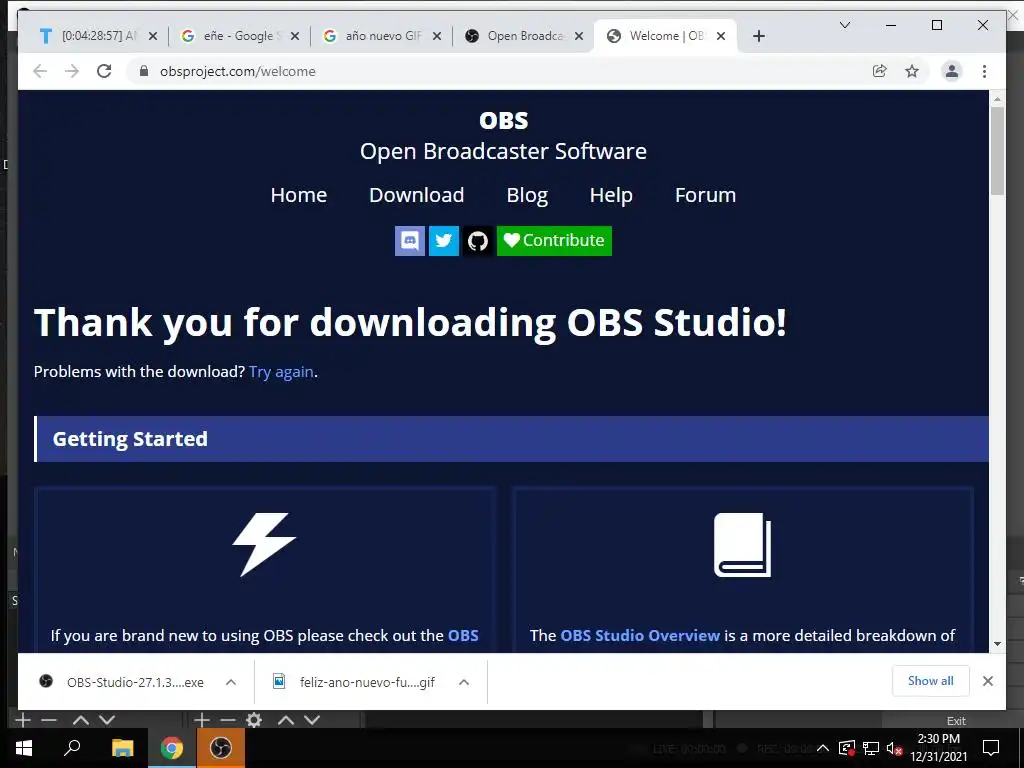The width and height of the screenshot is (1024, 768).
Task: Click the Getting Started heading
Action: click(x=130, y=439)
